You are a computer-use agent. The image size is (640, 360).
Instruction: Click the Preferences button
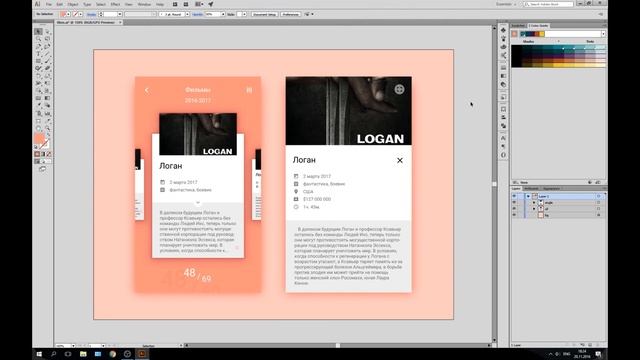tap(291, 14)
